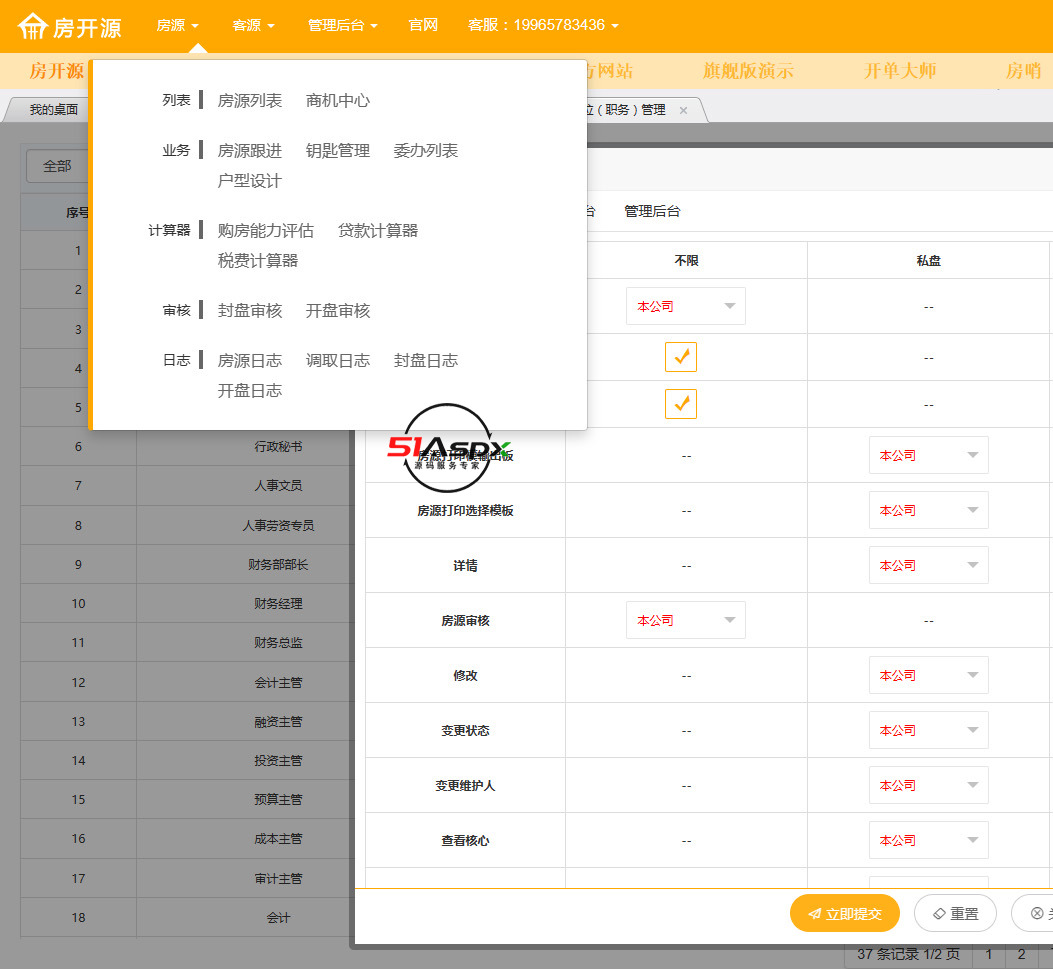Expand 本公司 dropdown for 房源审核 row
1053x969 pixels.
click(x=686, y=621)
